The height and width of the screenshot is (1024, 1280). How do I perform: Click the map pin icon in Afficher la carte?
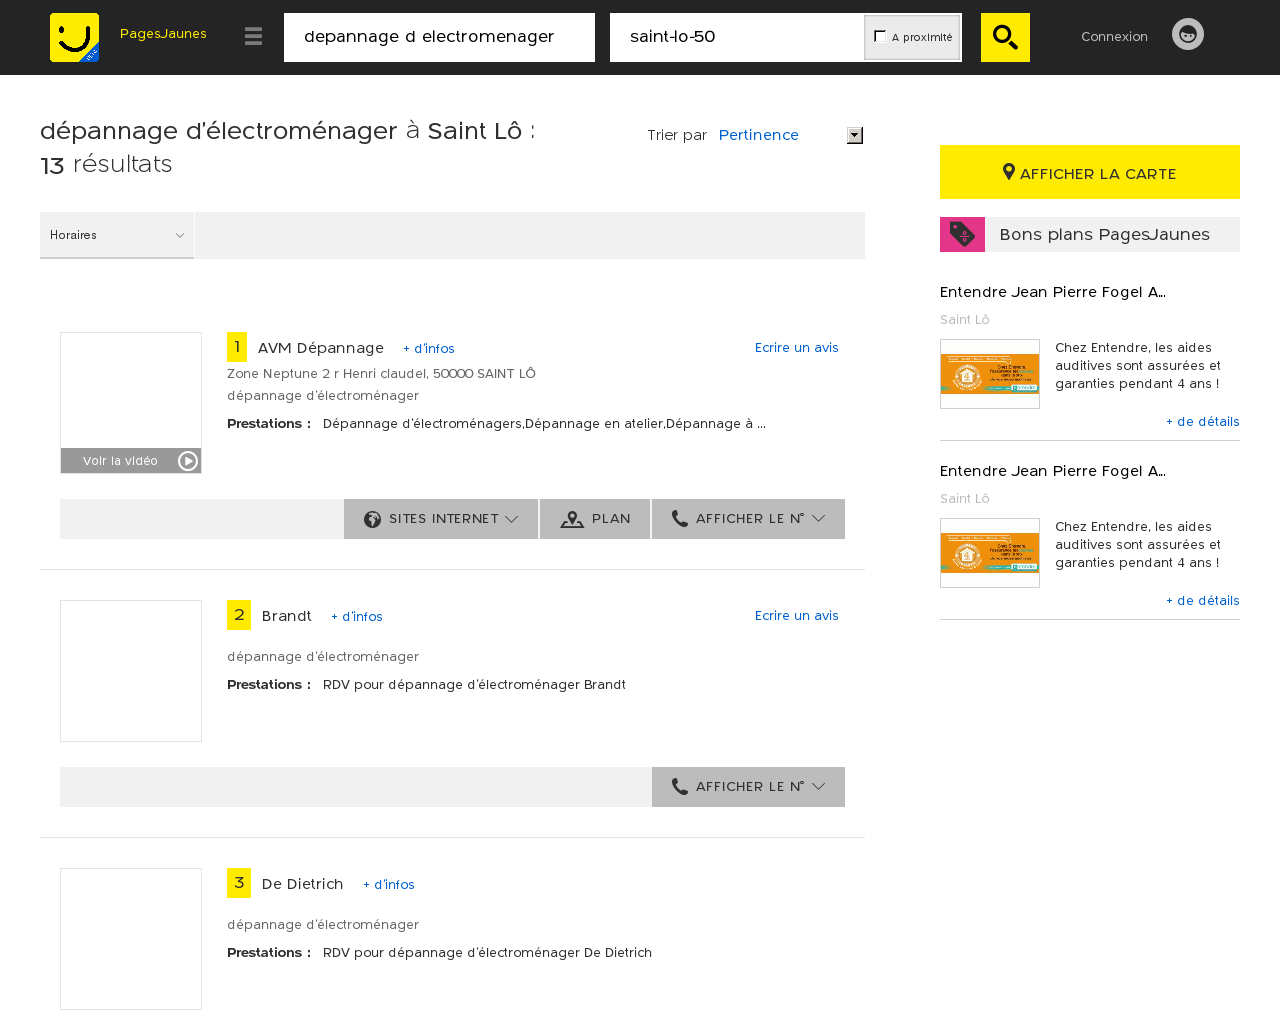pyautogui.click(x=1009, y=172)
